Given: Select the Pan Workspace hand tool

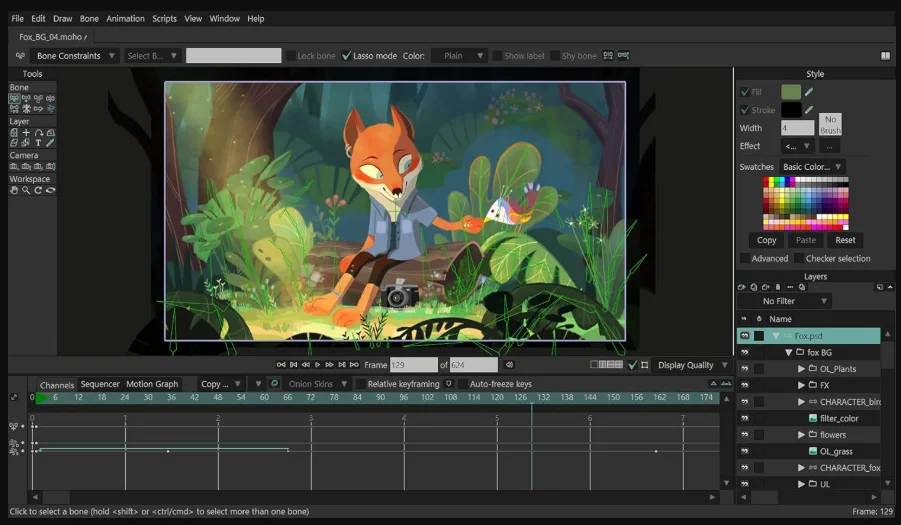Looking at the screenshot, I should point(14,190).
